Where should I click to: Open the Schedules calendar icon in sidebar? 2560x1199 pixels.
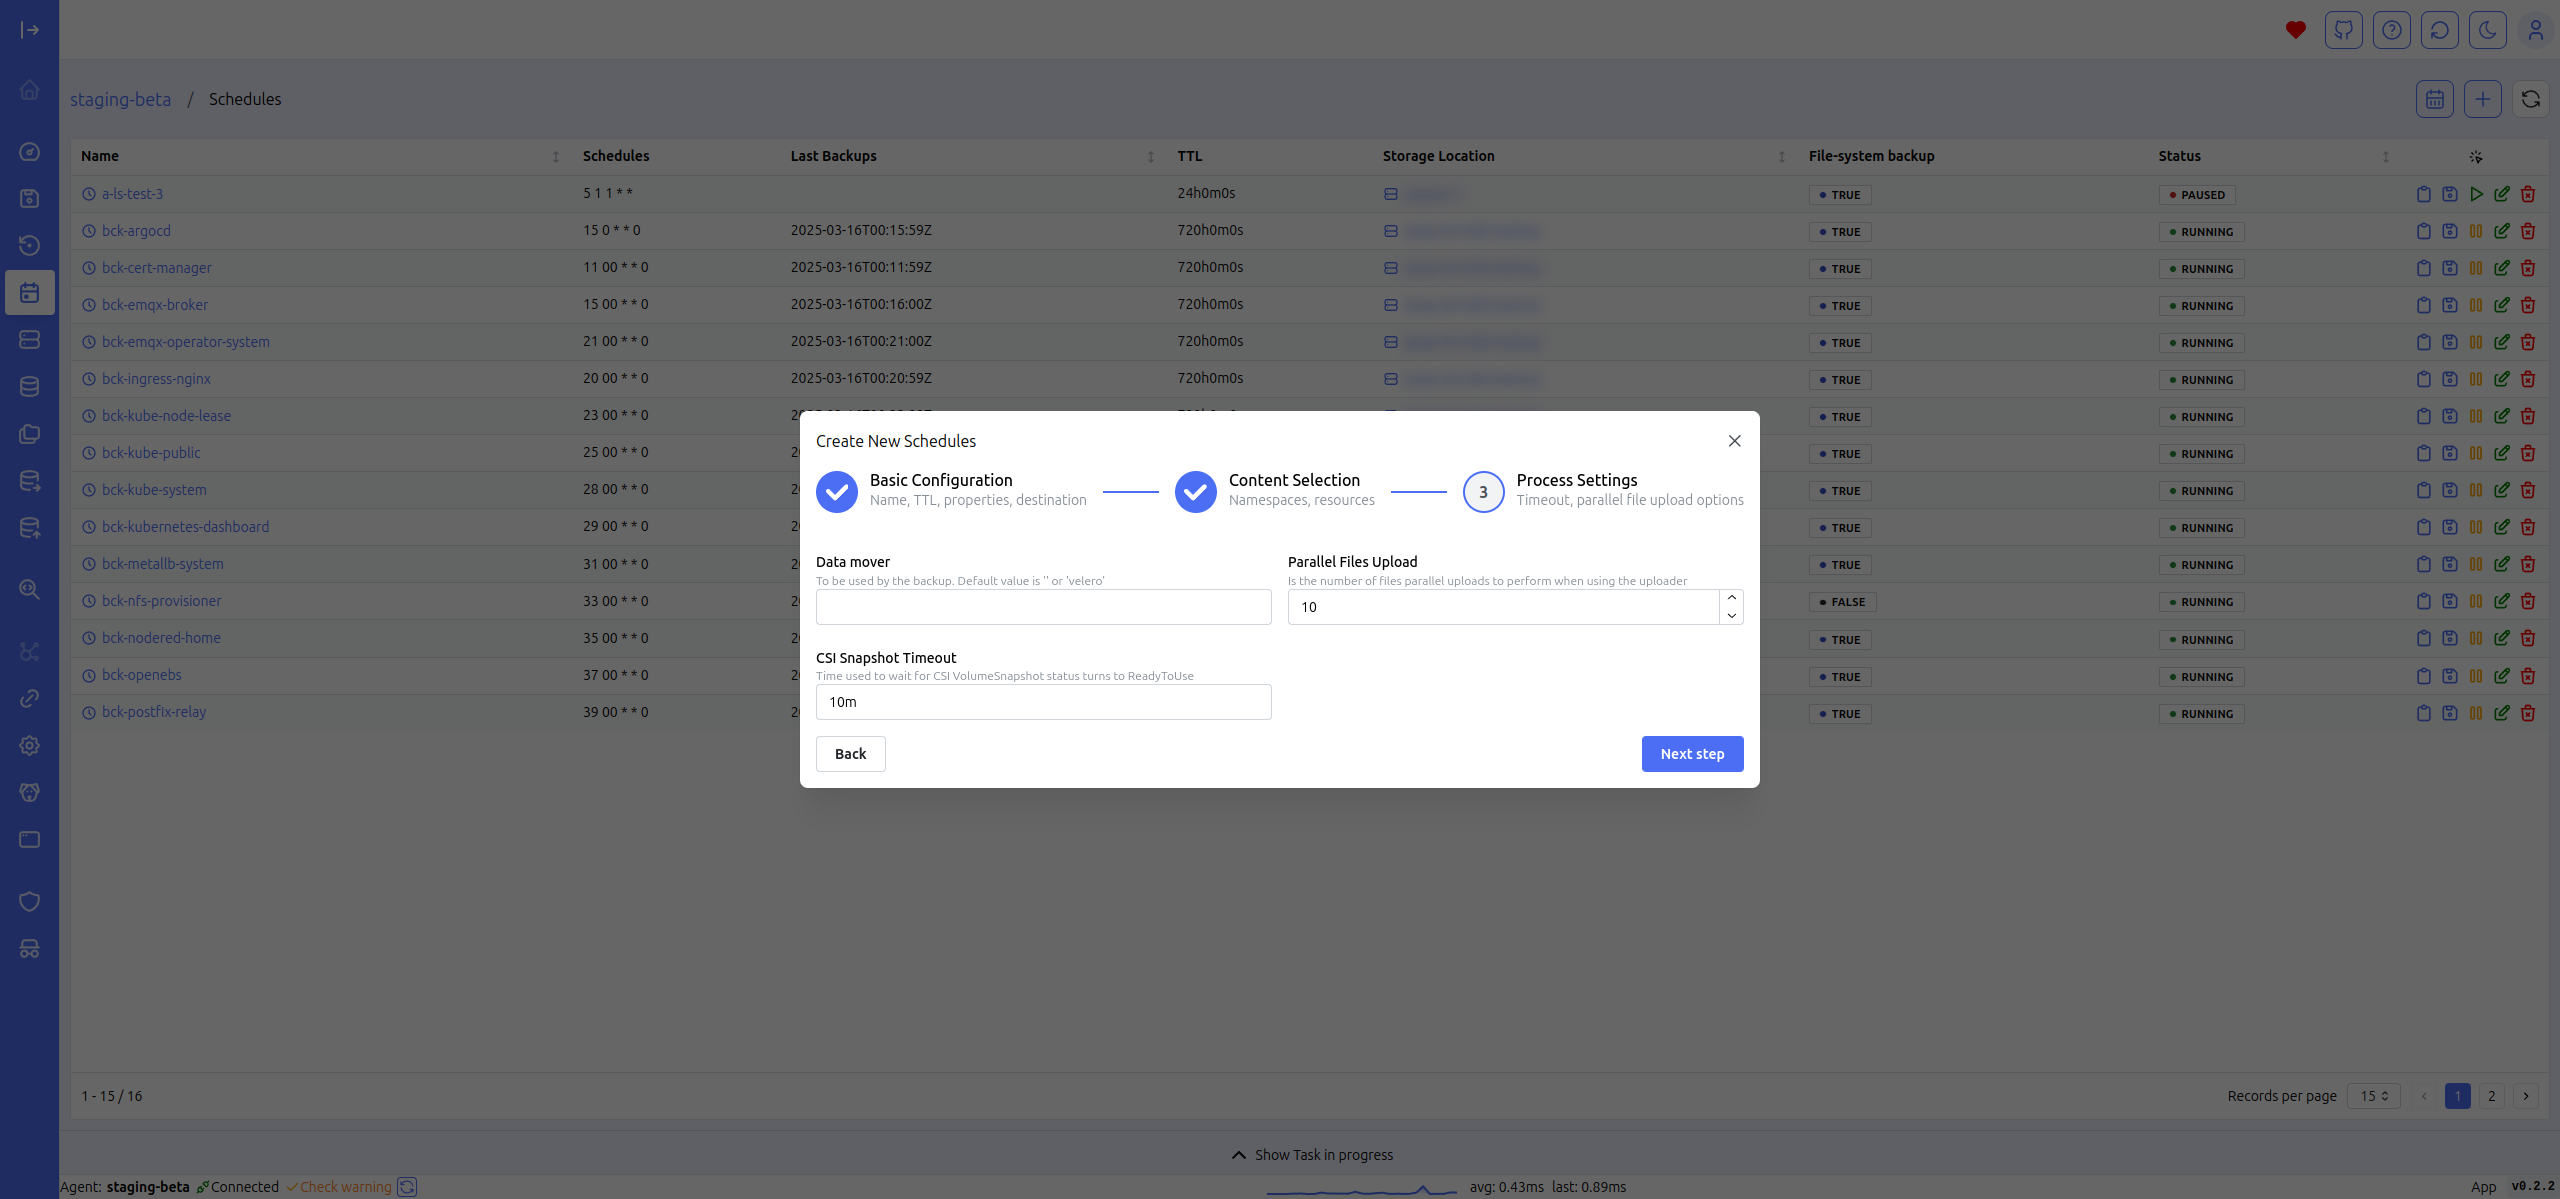pos(30,293)
